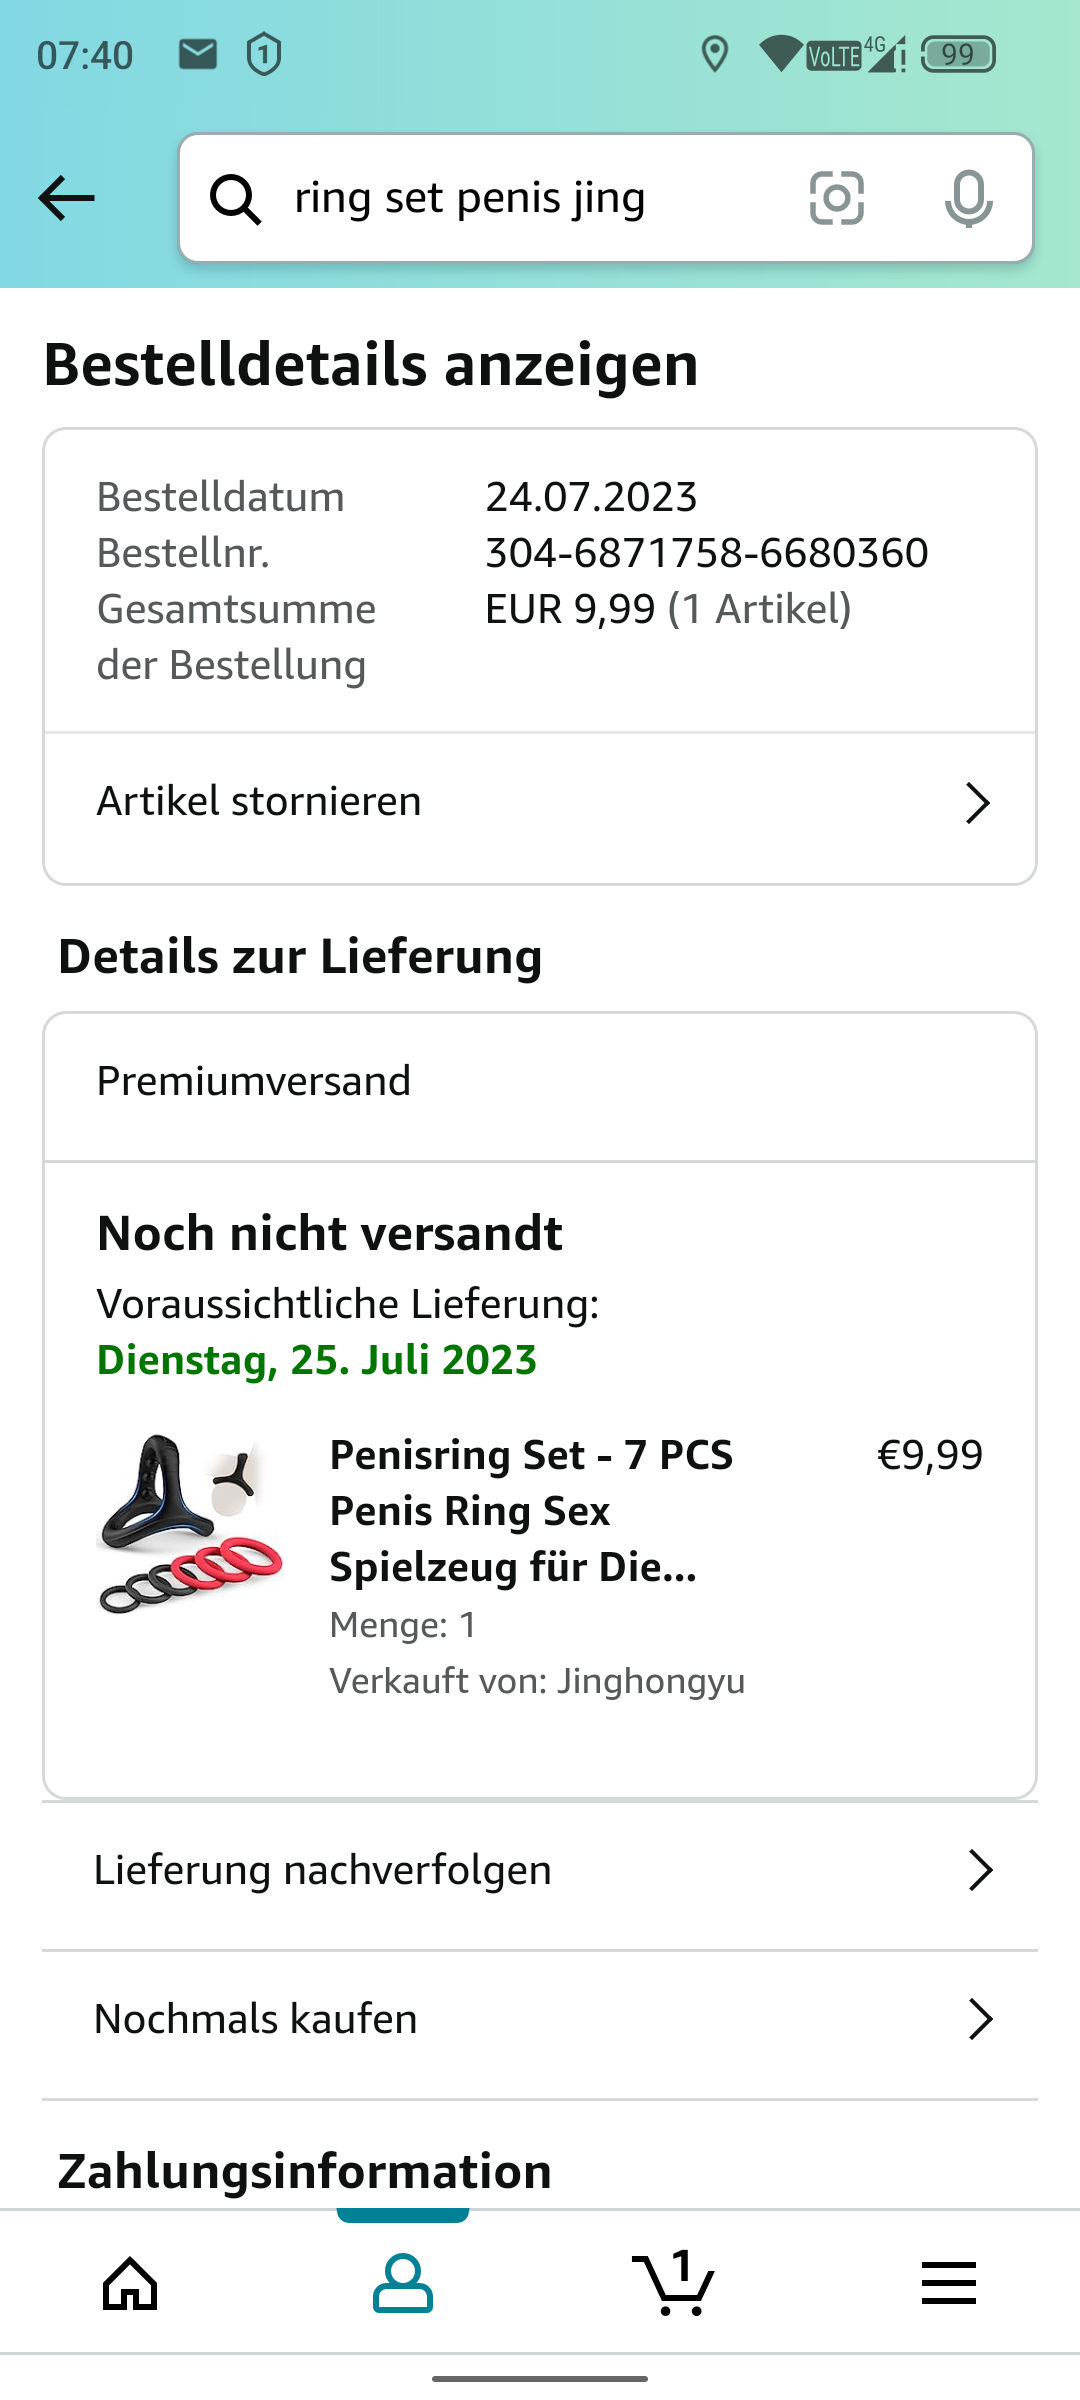Select the Artikel stornieren option
Image resolution: width=1080 pixels, height=2400 pixels.
(260, 802)
